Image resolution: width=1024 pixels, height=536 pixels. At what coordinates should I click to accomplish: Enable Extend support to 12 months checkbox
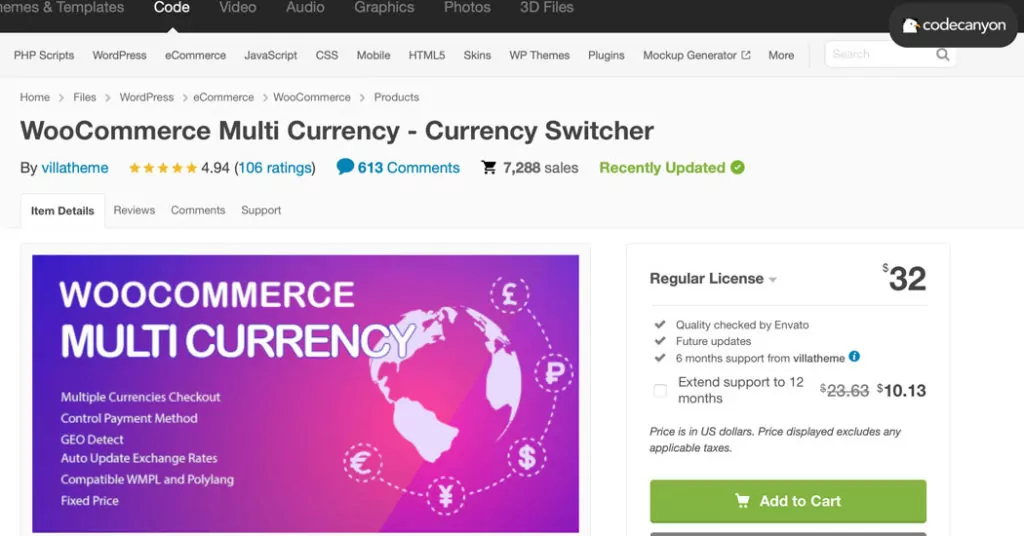click(660, 390)
